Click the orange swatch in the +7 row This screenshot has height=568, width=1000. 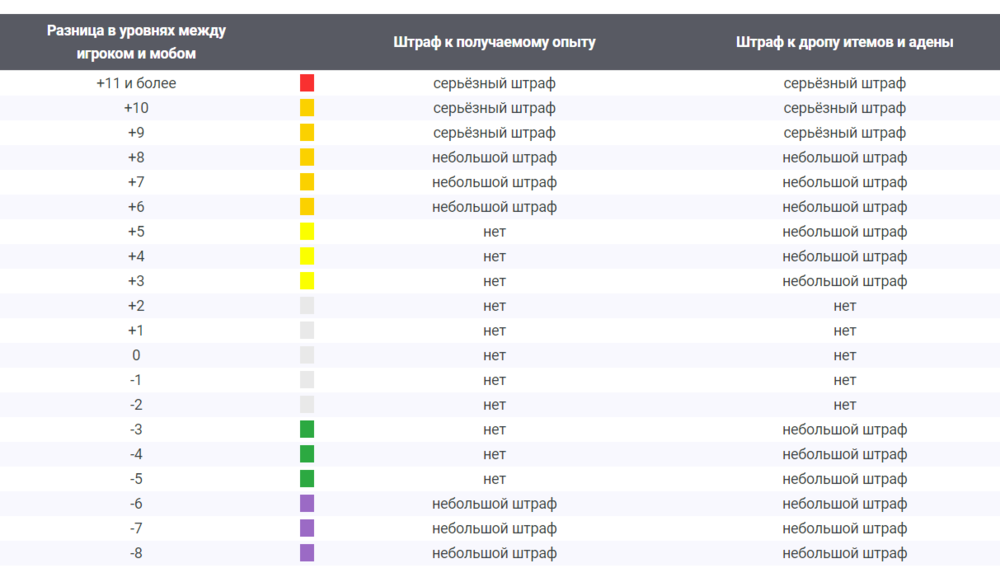[x=307, y=182]
